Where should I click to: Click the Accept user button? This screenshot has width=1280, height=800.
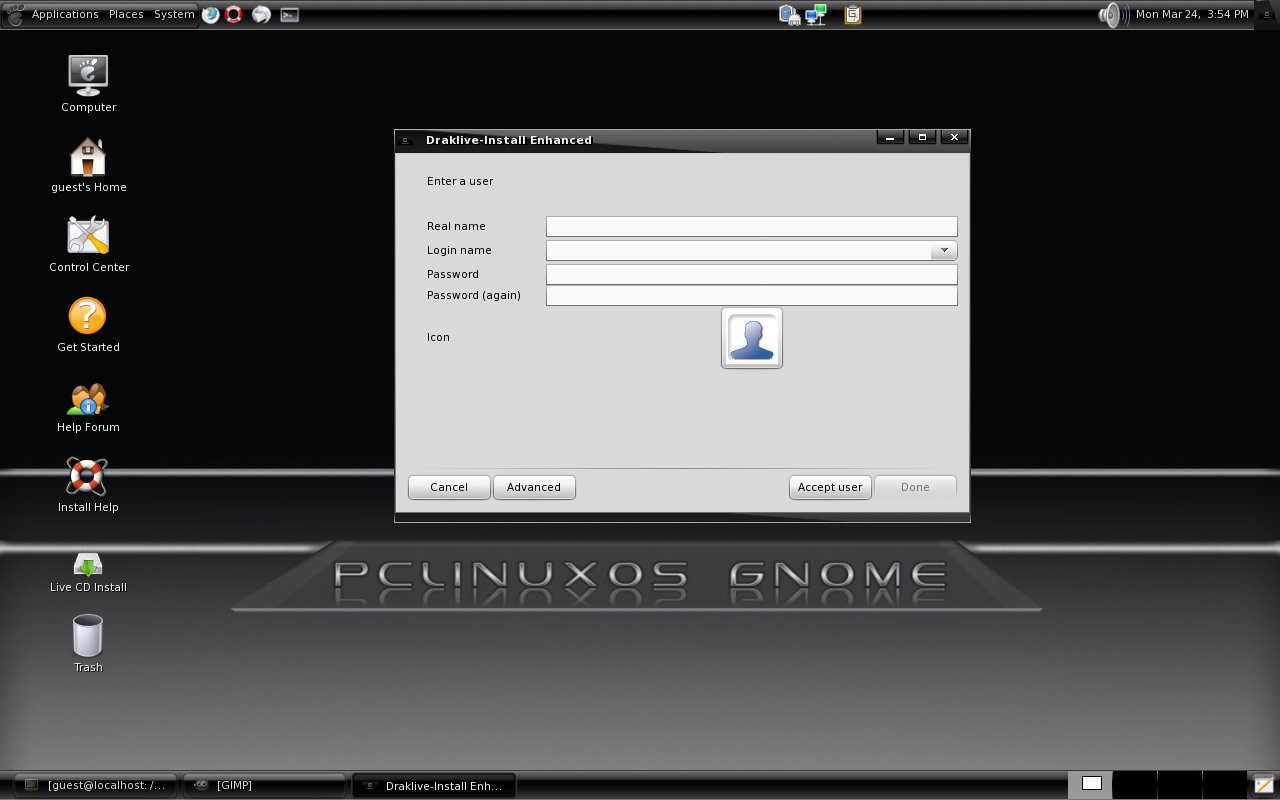pyautogui.click(x=830, y=487)
